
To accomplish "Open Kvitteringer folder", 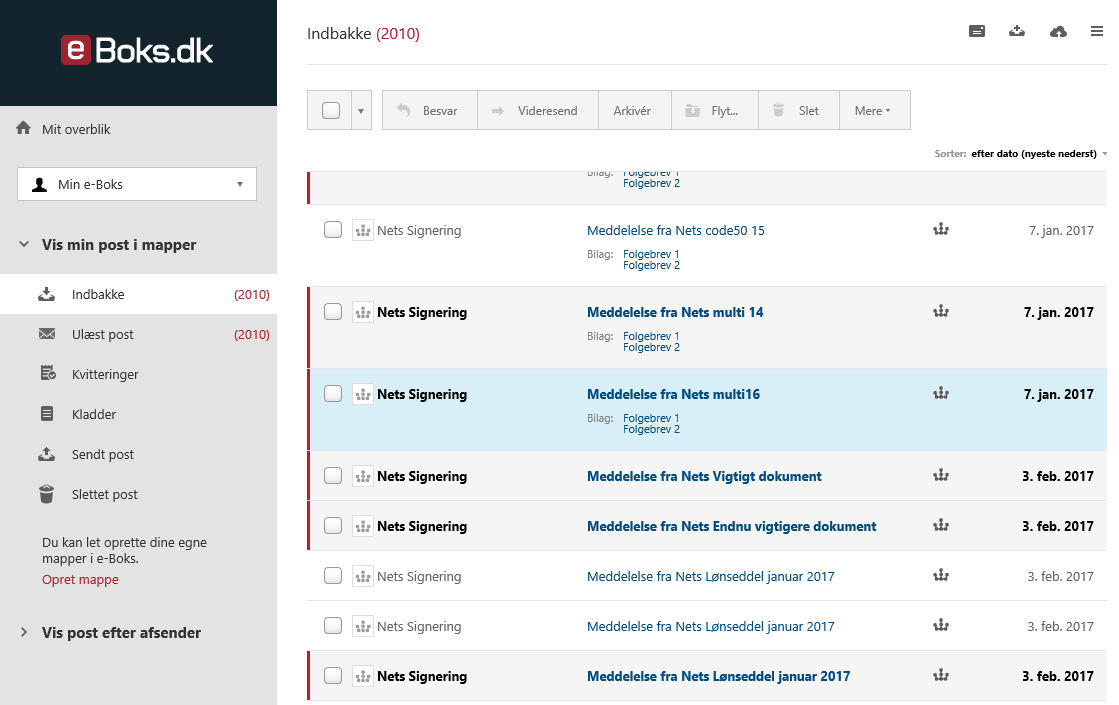I will [138, 374].
